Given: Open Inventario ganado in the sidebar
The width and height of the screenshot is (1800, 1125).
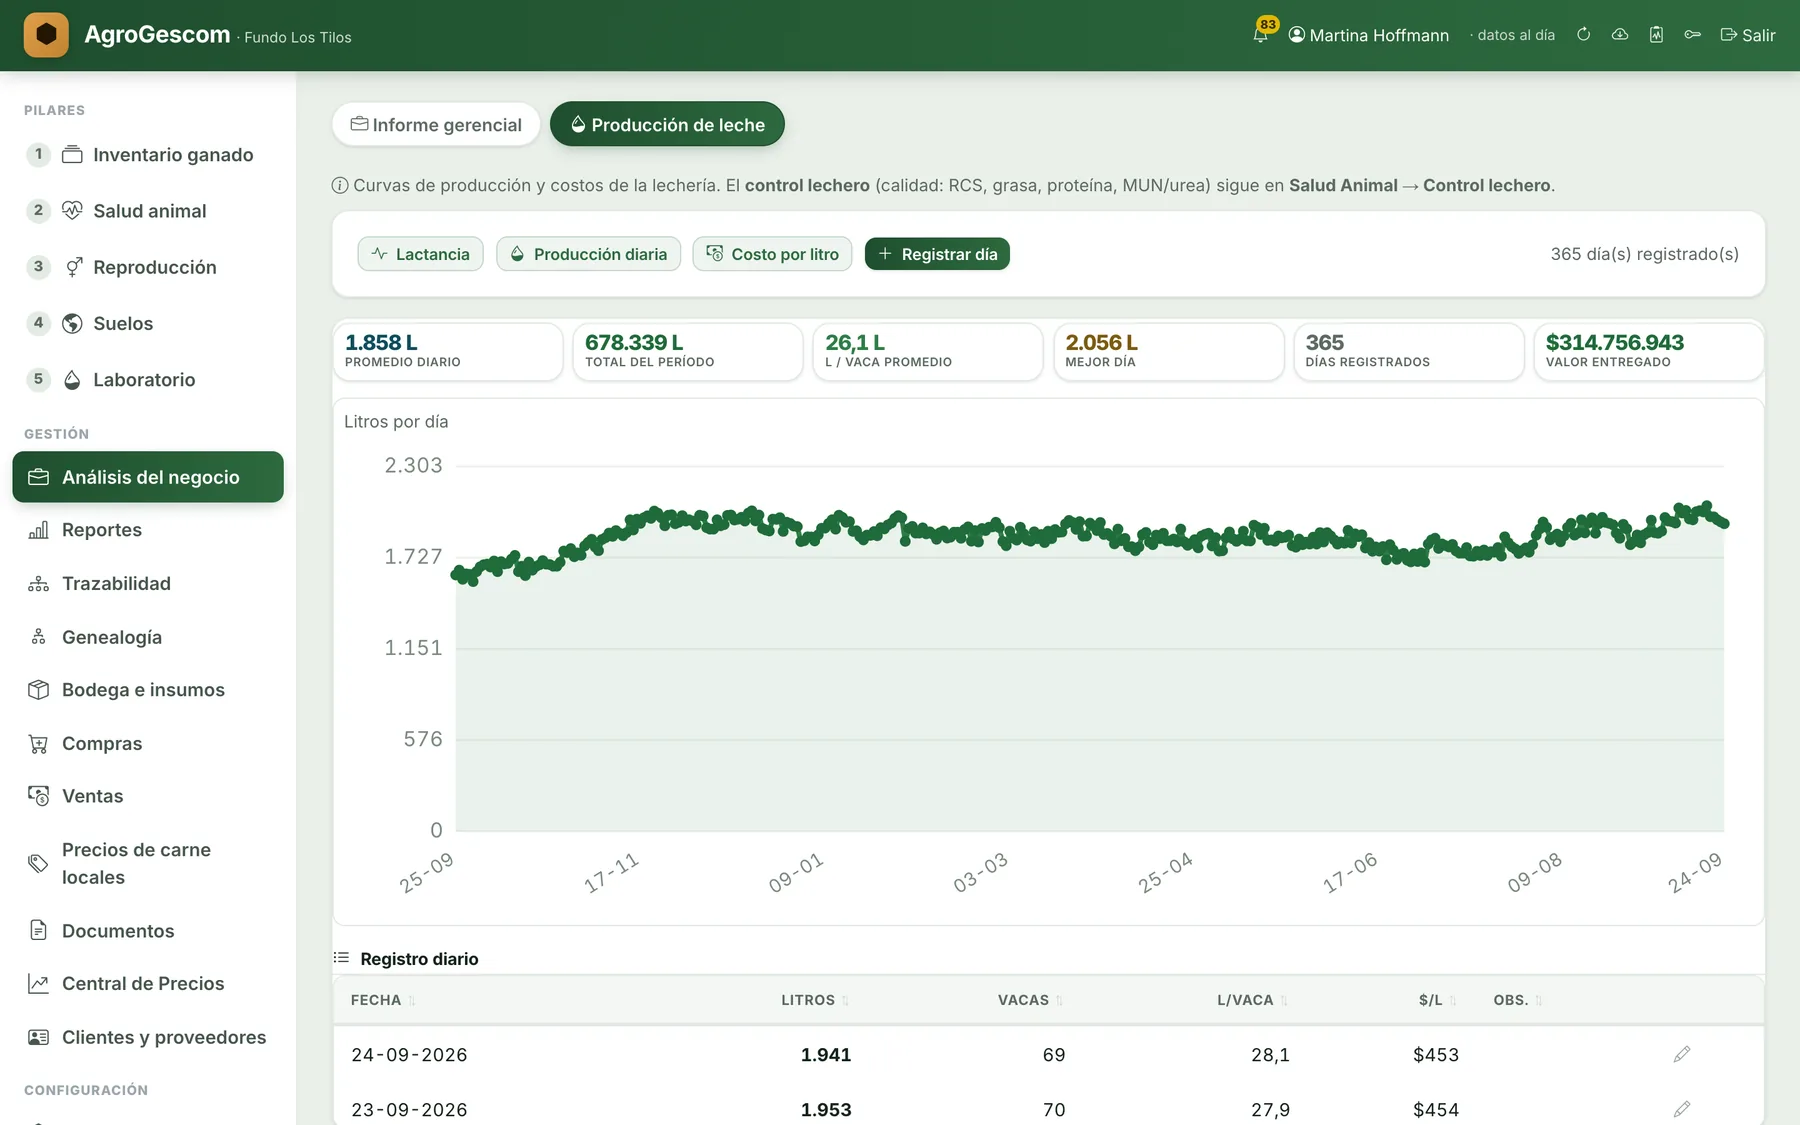Looking at the screenshot, I should click(x=148, y=154).
